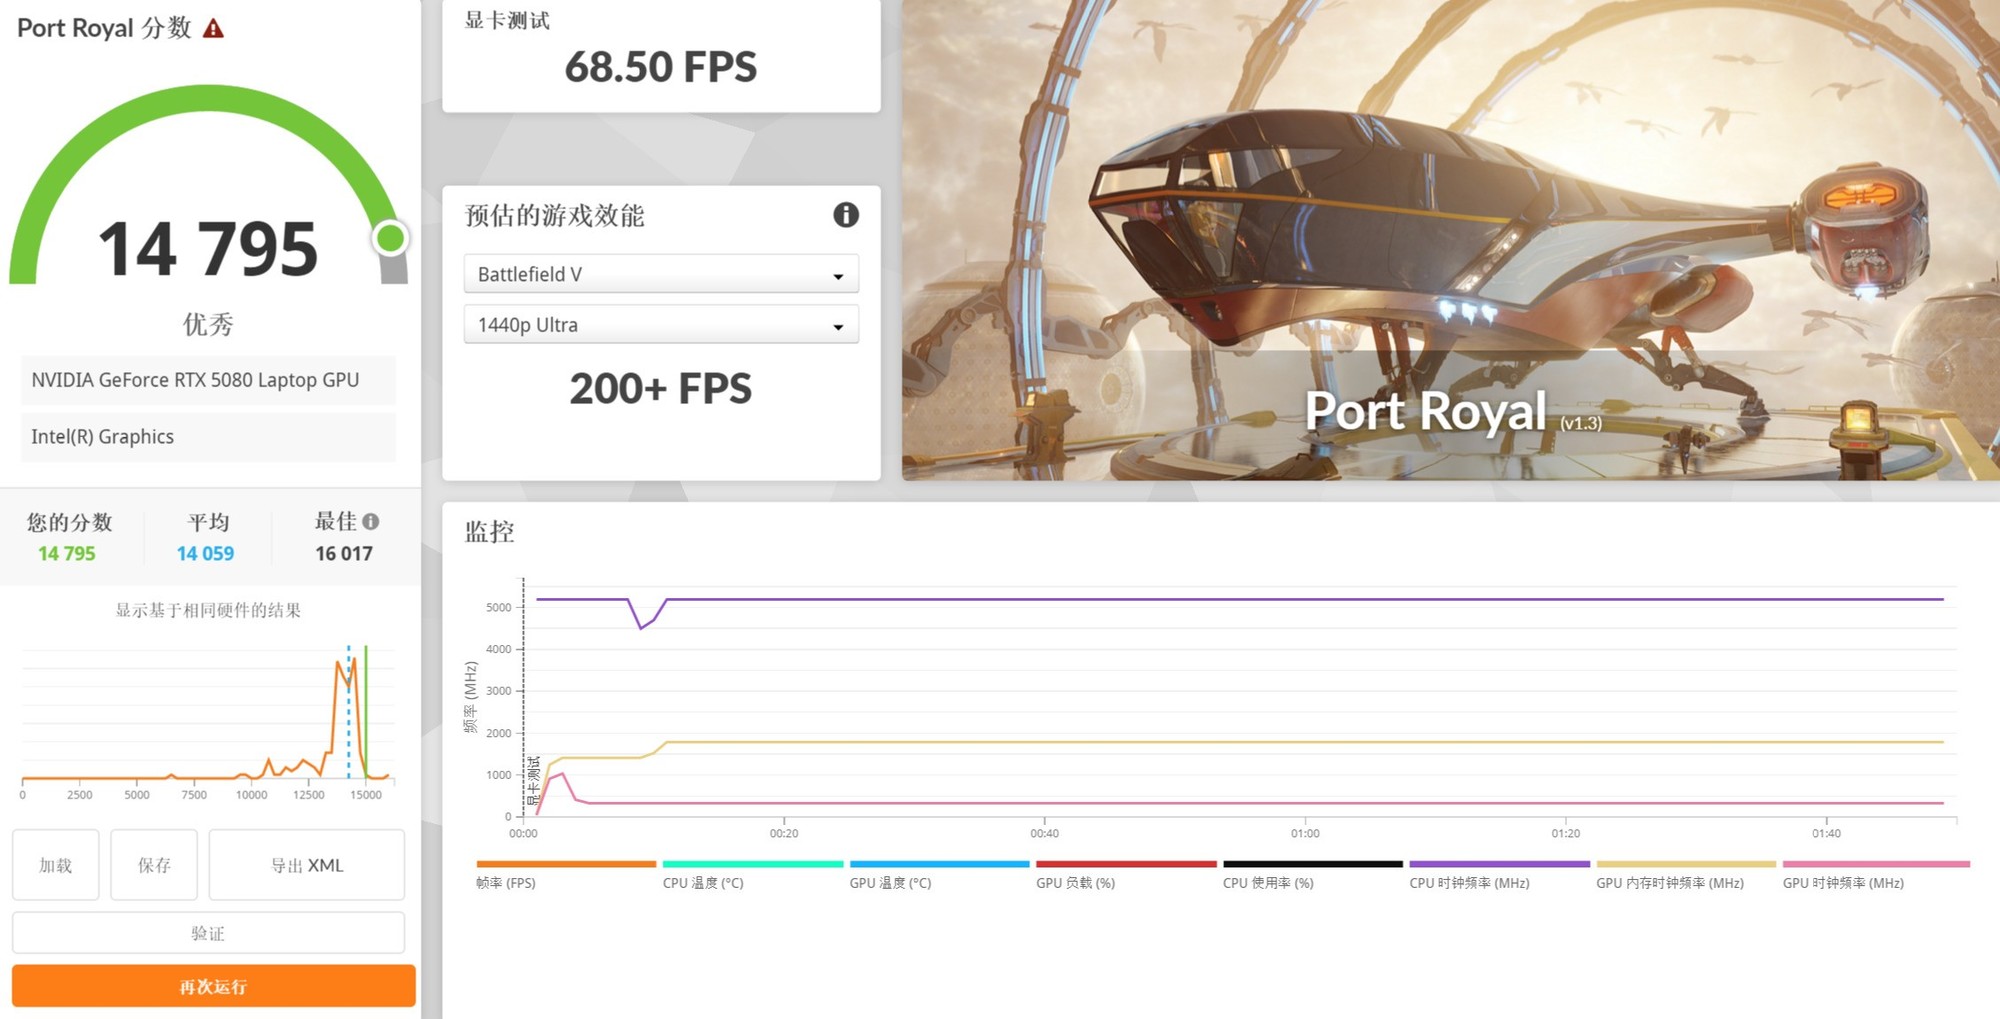Toggle CPU 温度 legend series

pyautogui.click(x=703, y=883)
